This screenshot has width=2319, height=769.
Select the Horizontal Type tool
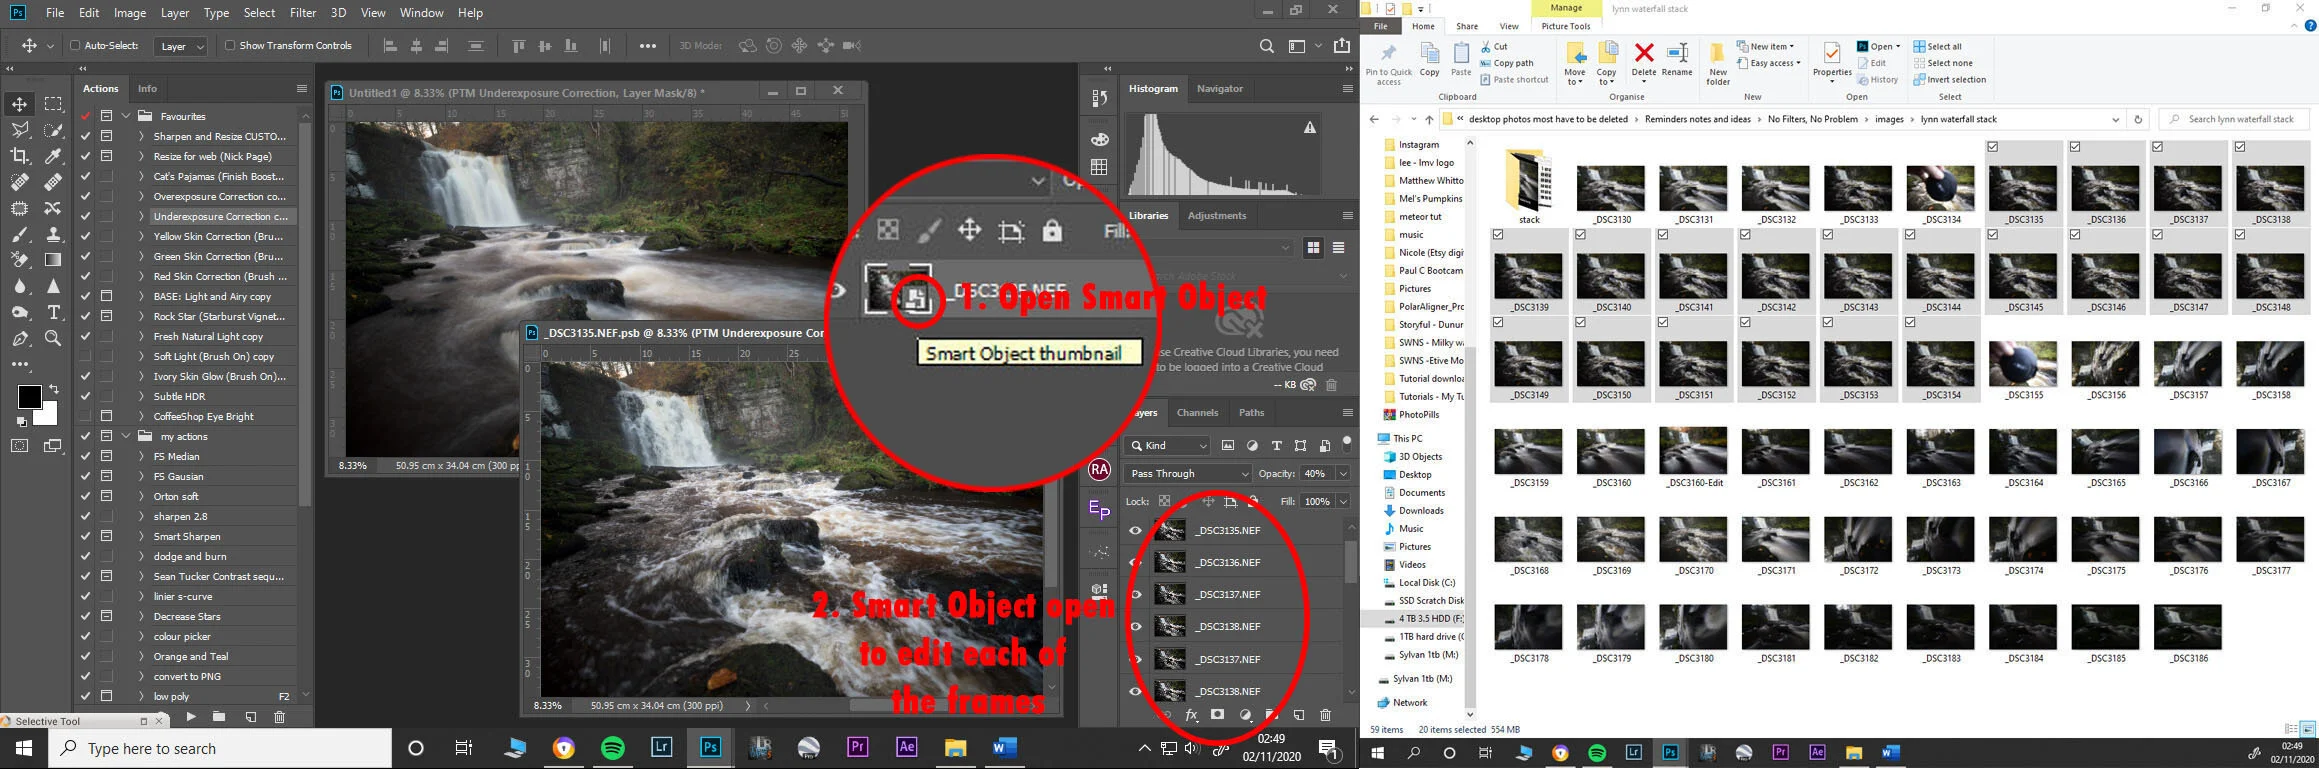click(x=53, y=312)
